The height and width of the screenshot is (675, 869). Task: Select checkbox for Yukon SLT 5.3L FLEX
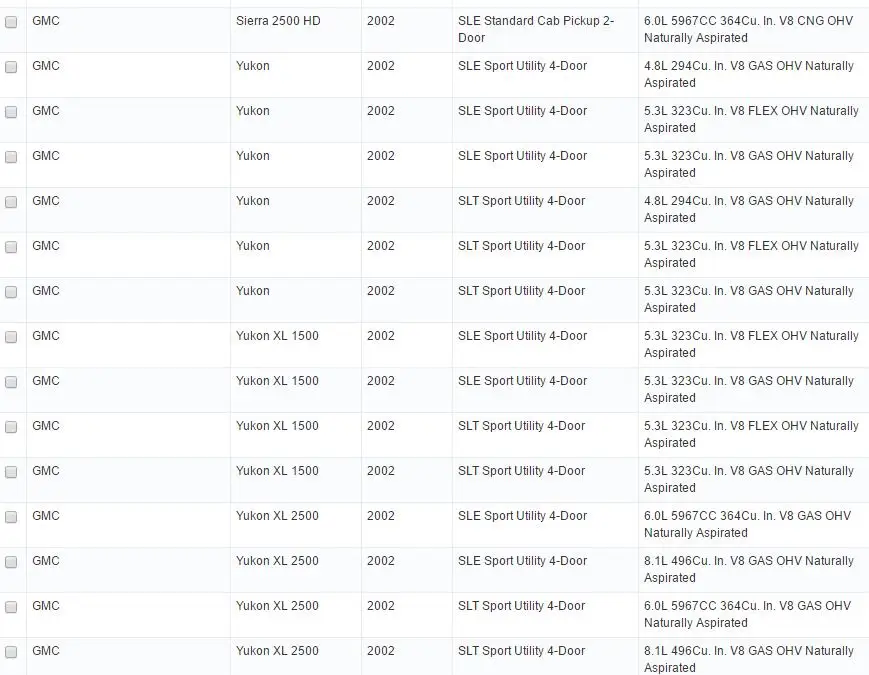[x=11, y=247]
